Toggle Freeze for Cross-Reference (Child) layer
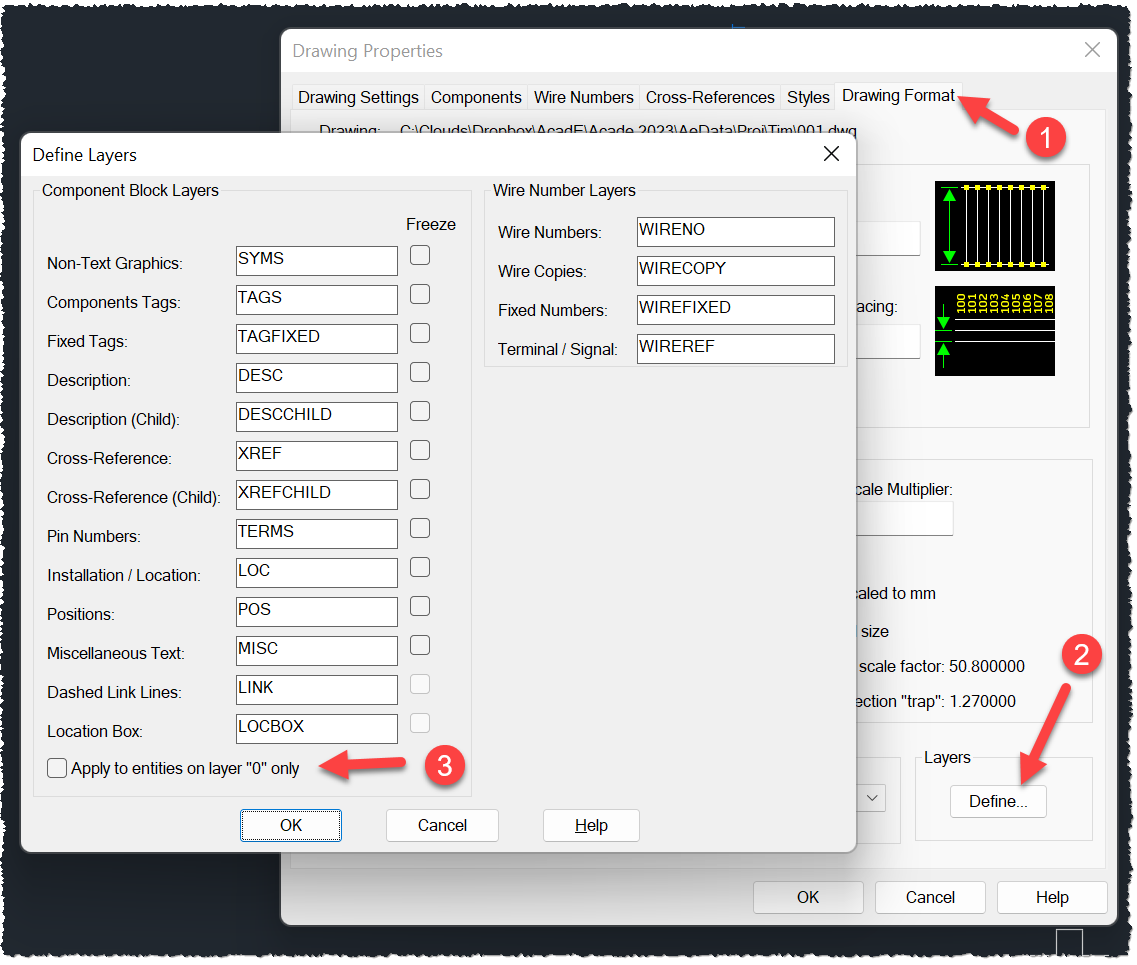The width and height of the screenshot is (1137, 965). tap(420, 490)
